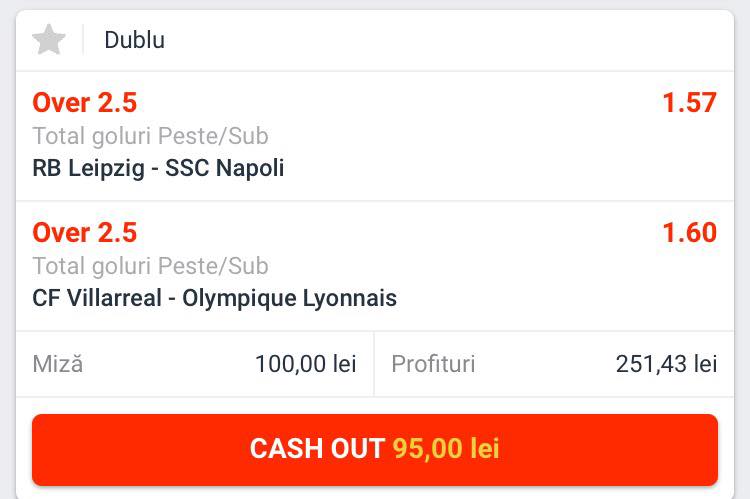Click the 100,00 lei stake amount
The width and height of the screenshot is (750, 499).
pos(306,364)
